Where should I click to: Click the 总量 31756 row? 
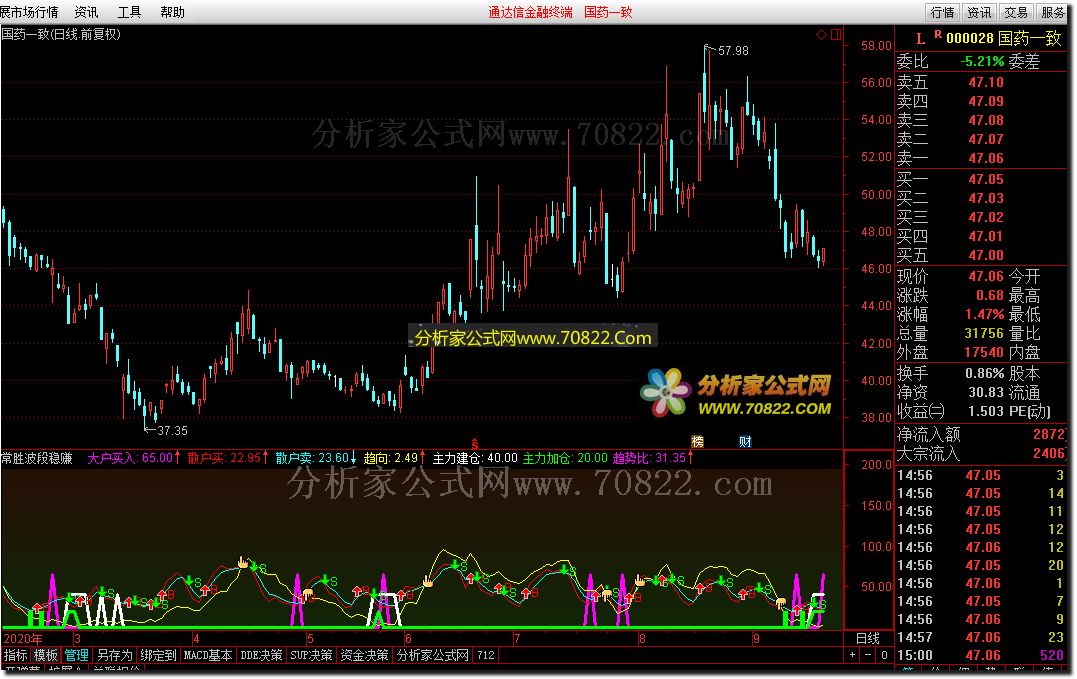pyautogui.click(x=950, y=333)
